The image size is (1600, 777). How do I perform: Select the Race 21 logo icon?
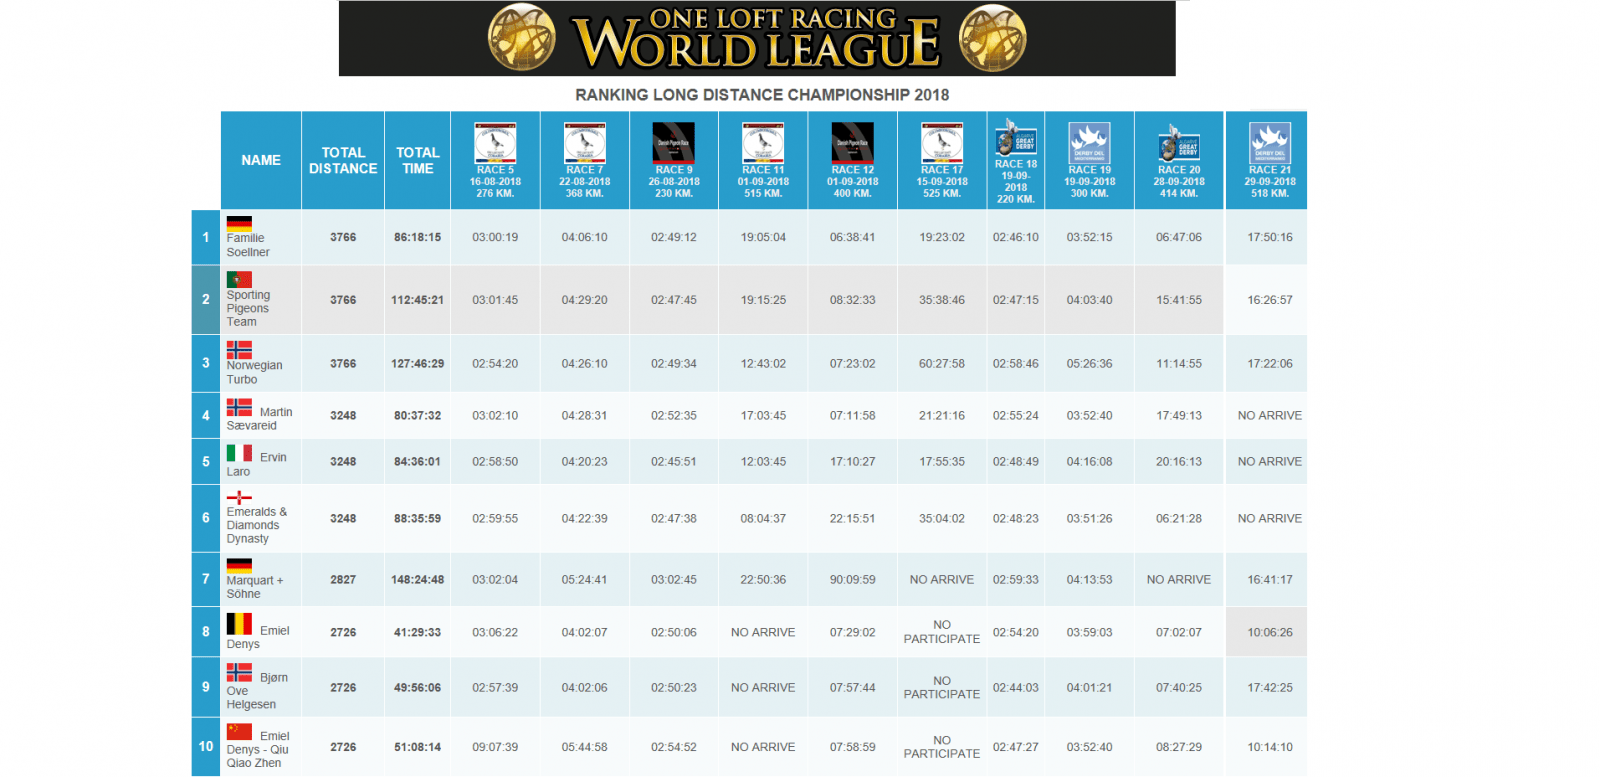coord(1269,142)
